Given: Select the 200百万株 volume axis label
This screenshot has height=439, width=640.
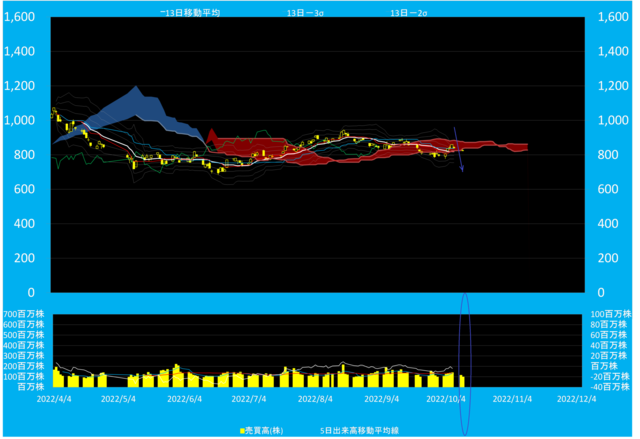Looking at the screenshot, I should coord(24,366).
